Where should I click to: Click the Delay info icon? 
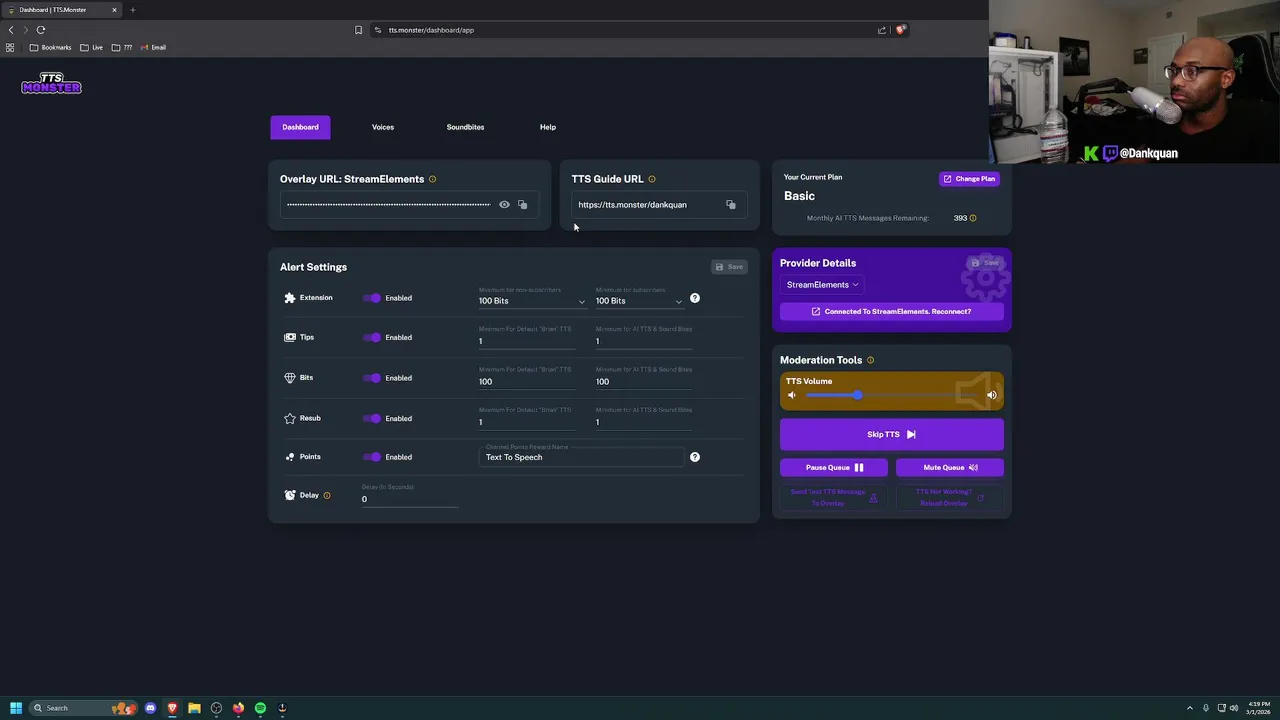327,495
